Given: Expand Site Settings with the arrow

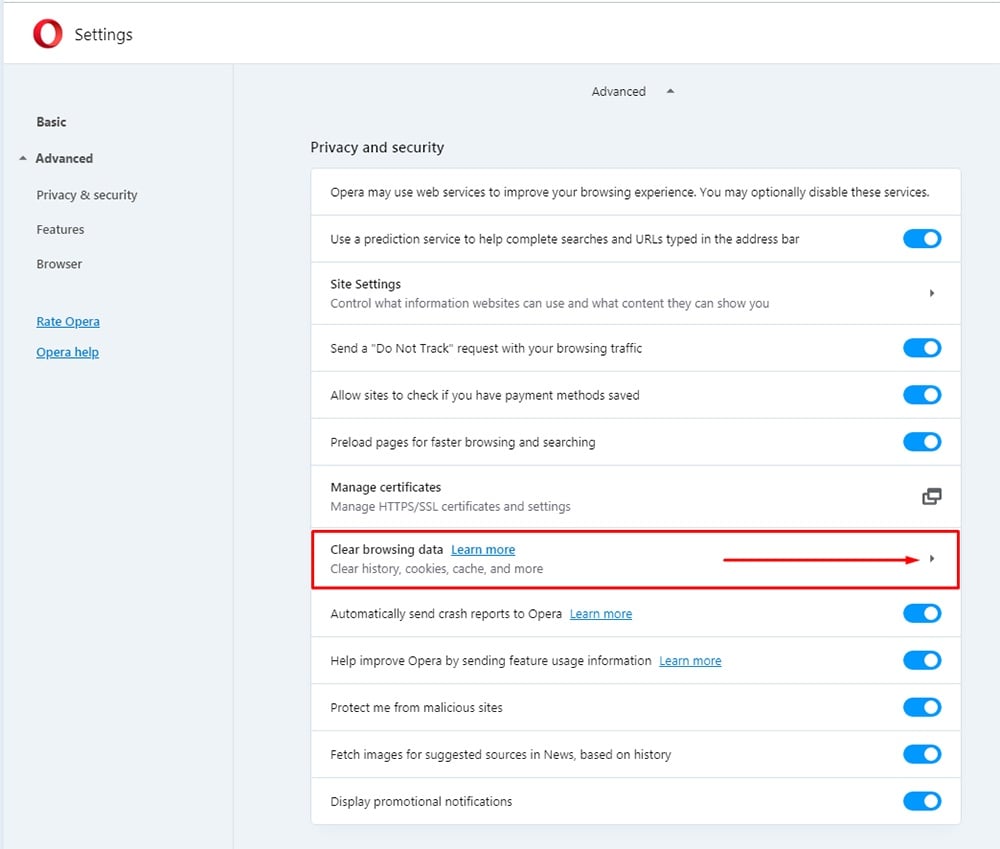Looking at the screenshot, I should (x=932, y=293).
